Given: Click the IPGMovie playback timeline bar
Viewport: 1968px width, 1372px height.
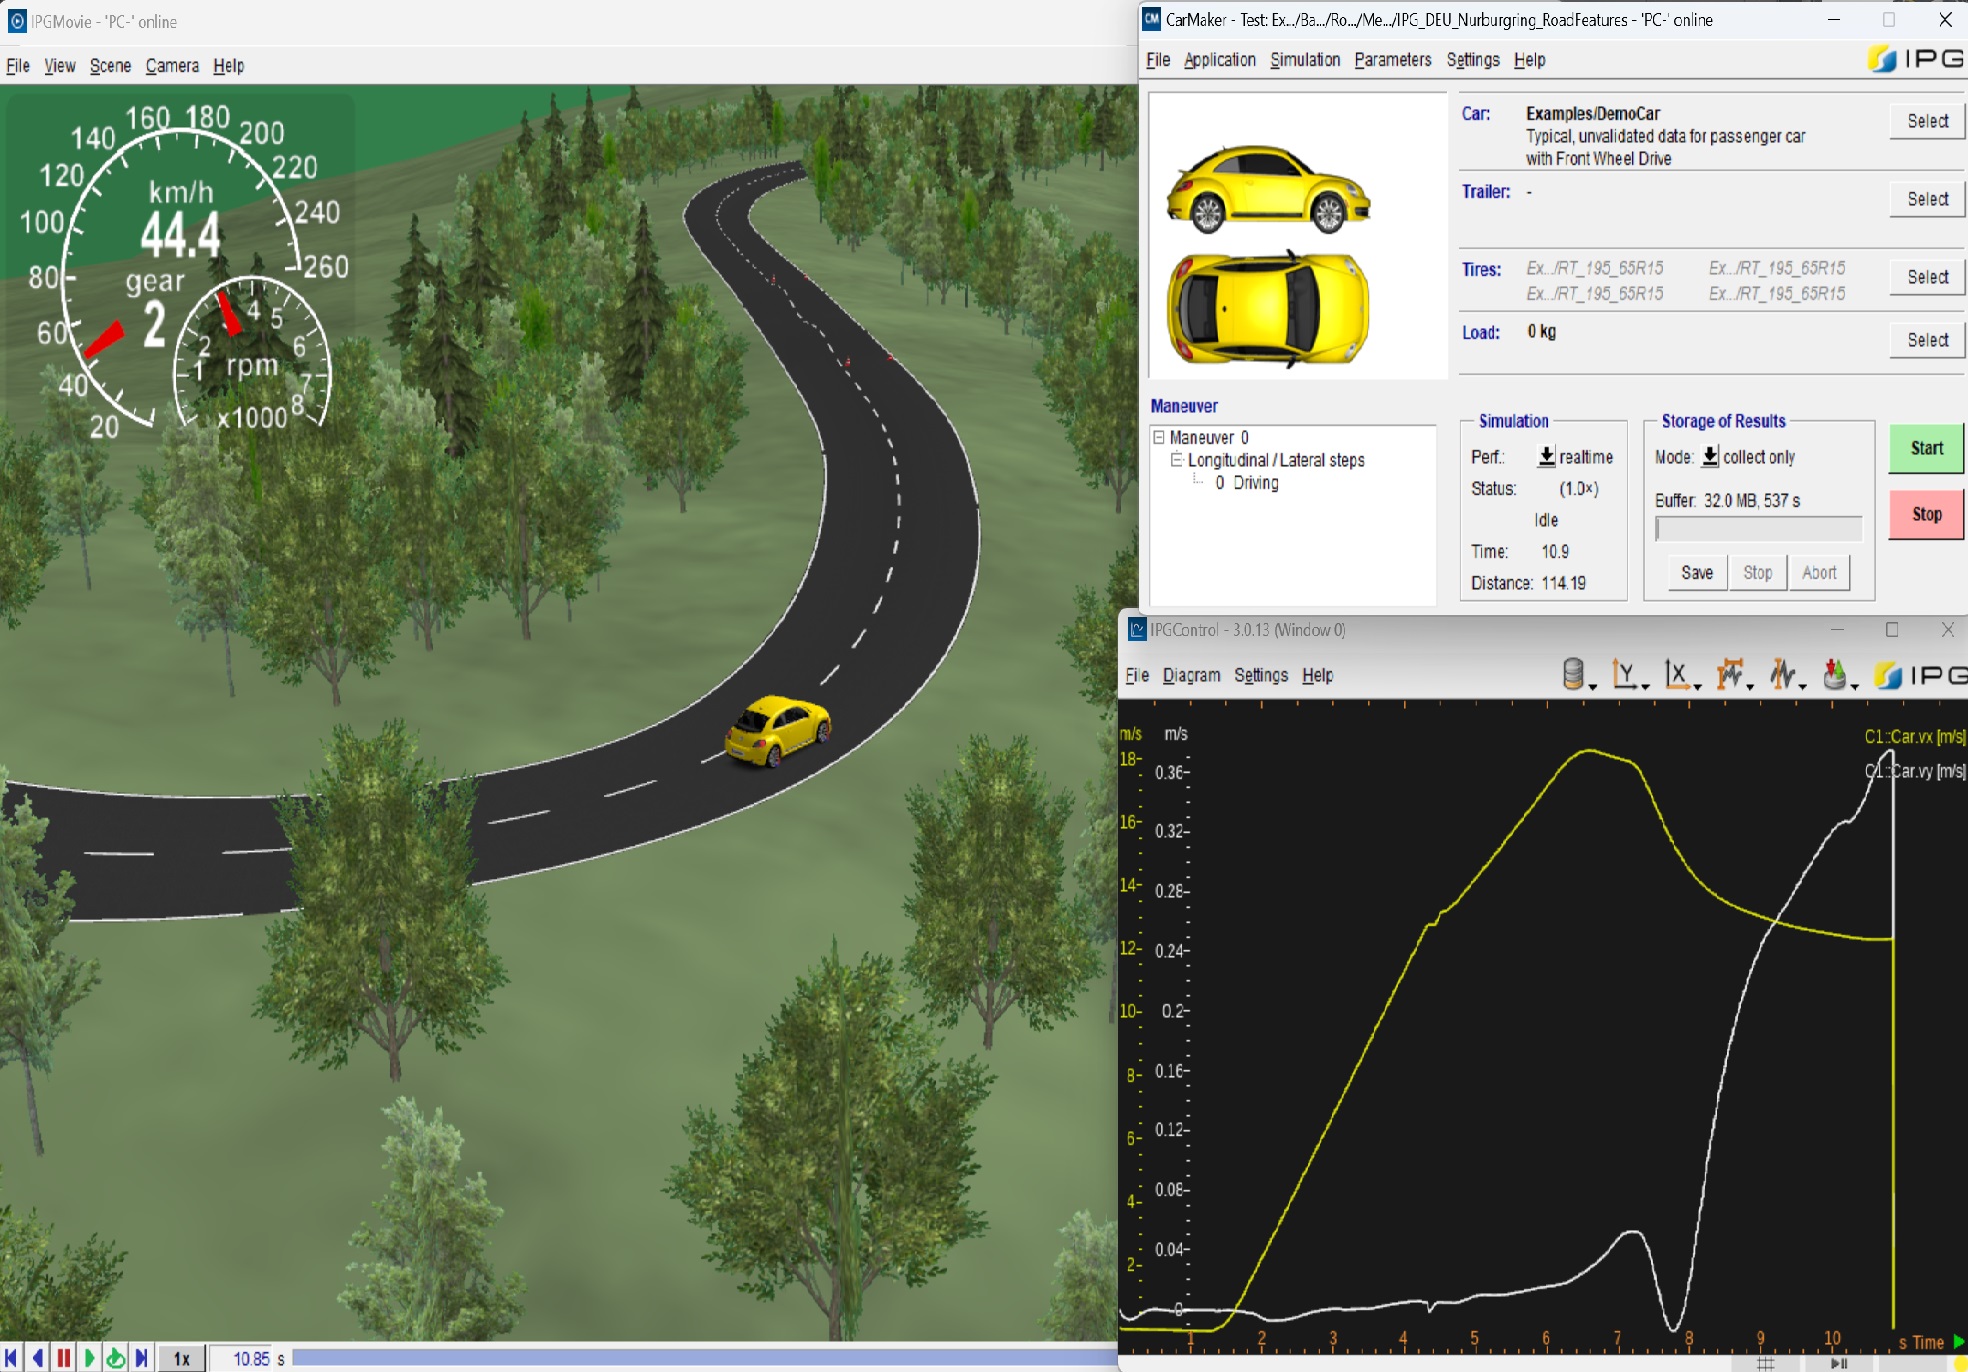Looking at the screenshot, I should pos(700,1358).
